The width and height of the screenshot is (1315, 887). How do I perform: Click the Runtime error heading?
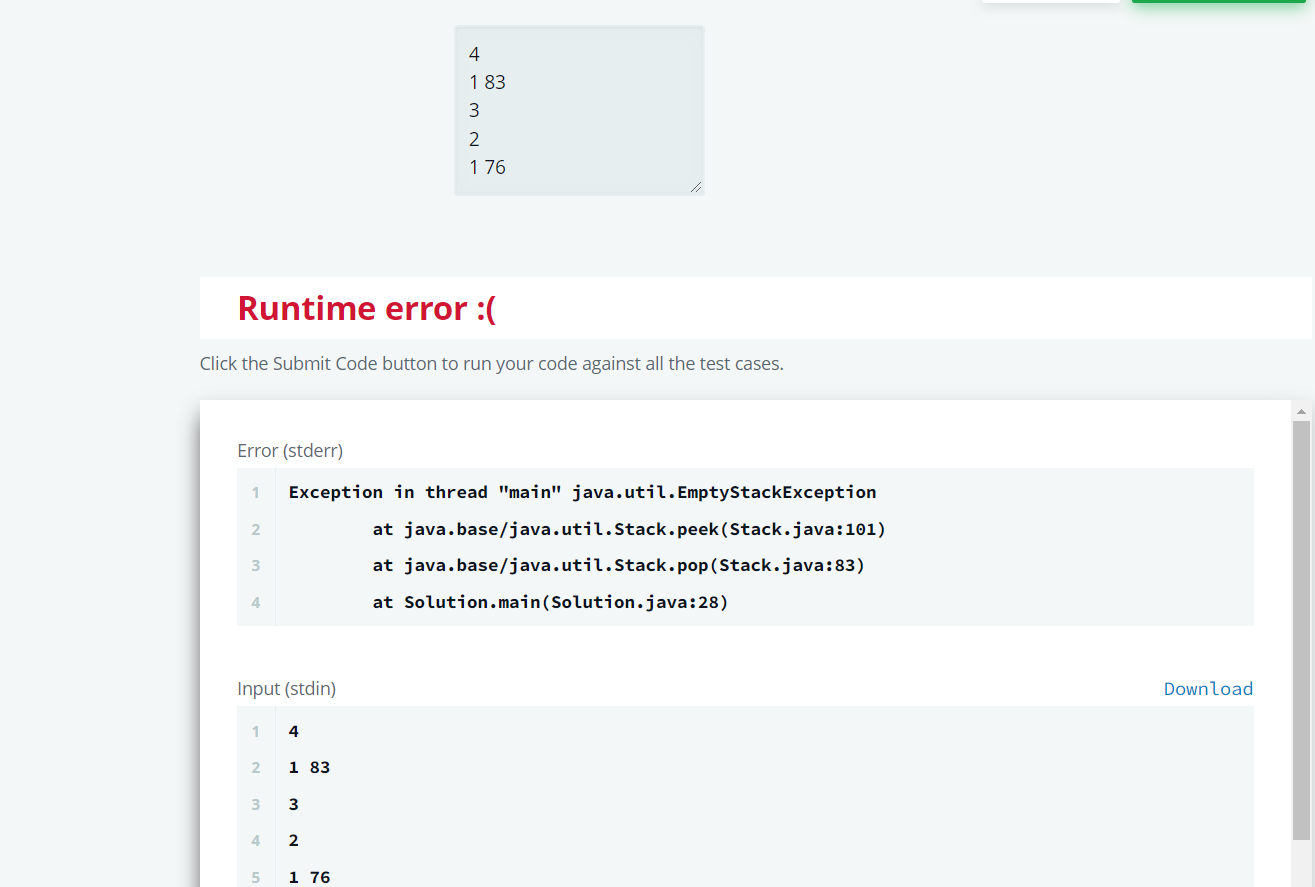click(x=366, y=308)
